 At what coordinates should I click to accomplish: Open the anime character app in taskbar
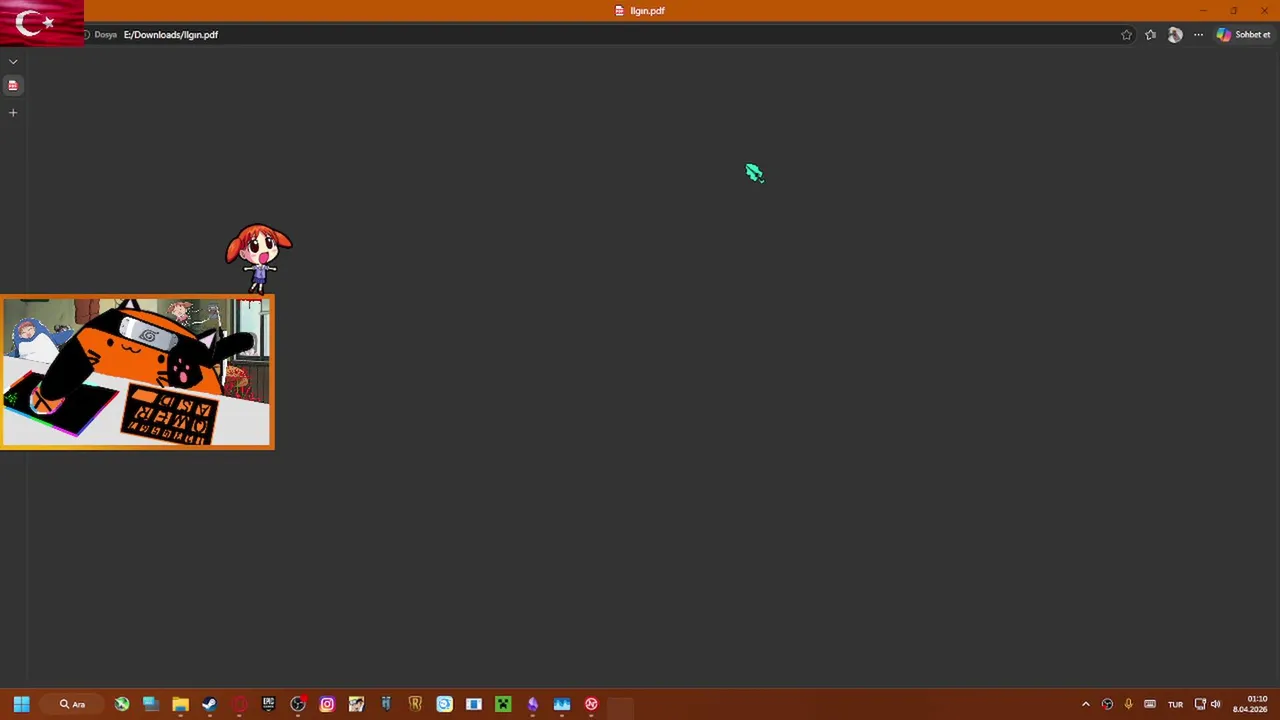(356, 704)
